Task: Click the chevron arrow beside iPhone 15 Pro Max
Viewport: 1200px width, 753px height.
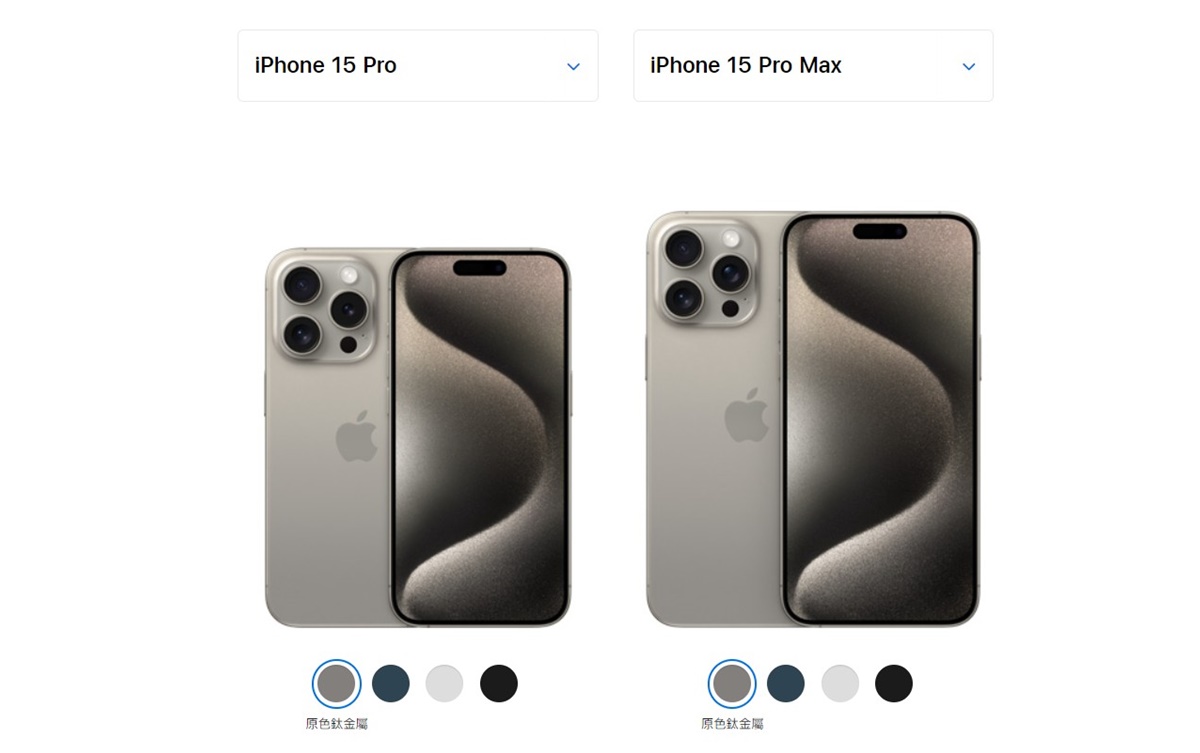Action: coord(968,67)
